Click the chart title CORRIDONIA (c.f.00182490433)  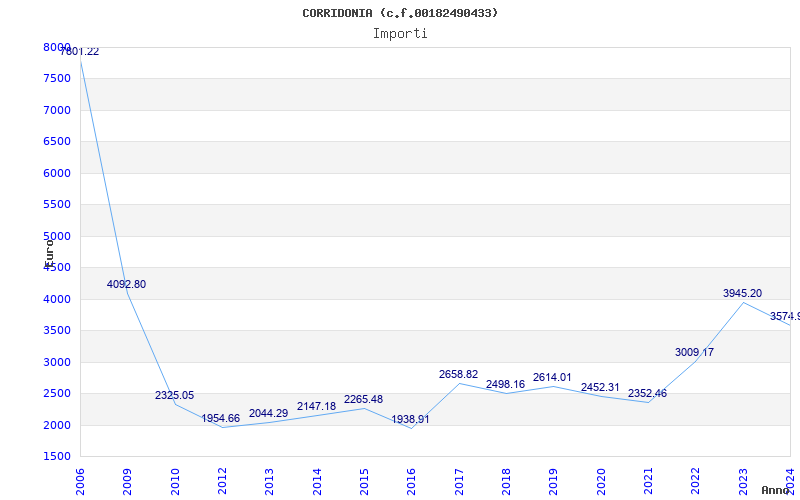pos(400,13)
